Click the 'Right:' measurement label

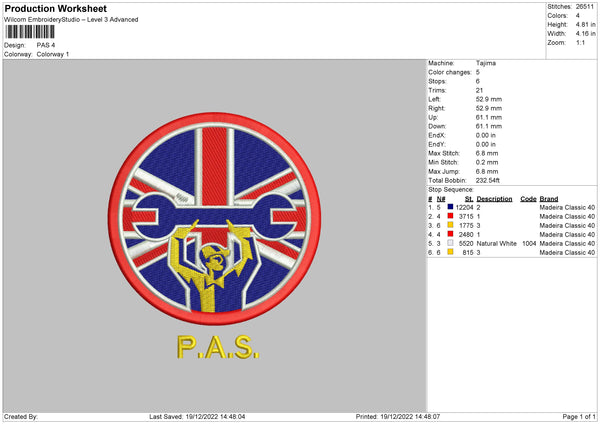coord(437,108)
